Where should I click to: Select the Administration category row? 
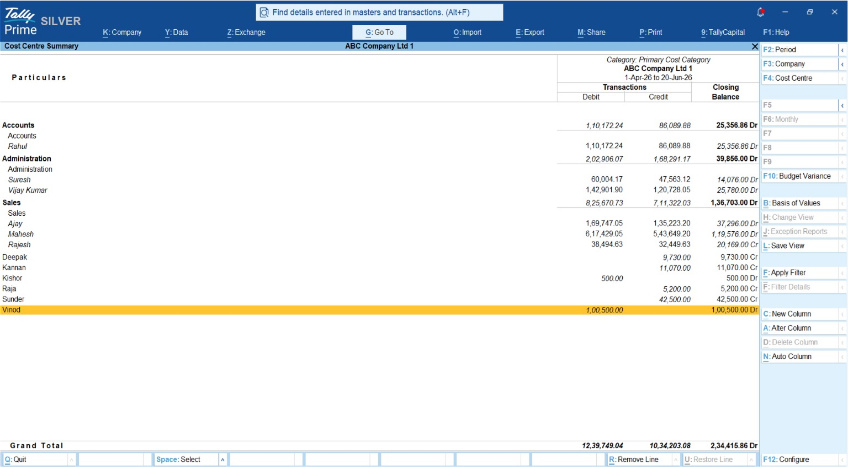[379, 159]
